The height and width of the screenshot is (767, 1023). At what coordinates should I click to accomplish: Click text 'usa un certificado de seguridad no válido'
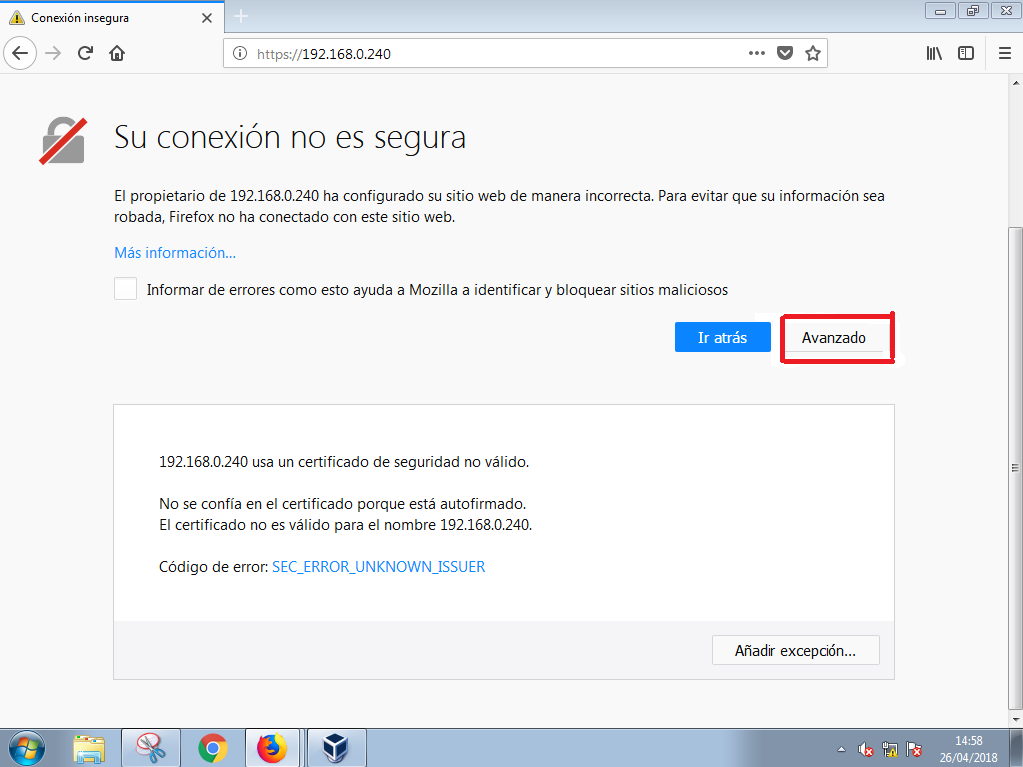tap(390, 462)
